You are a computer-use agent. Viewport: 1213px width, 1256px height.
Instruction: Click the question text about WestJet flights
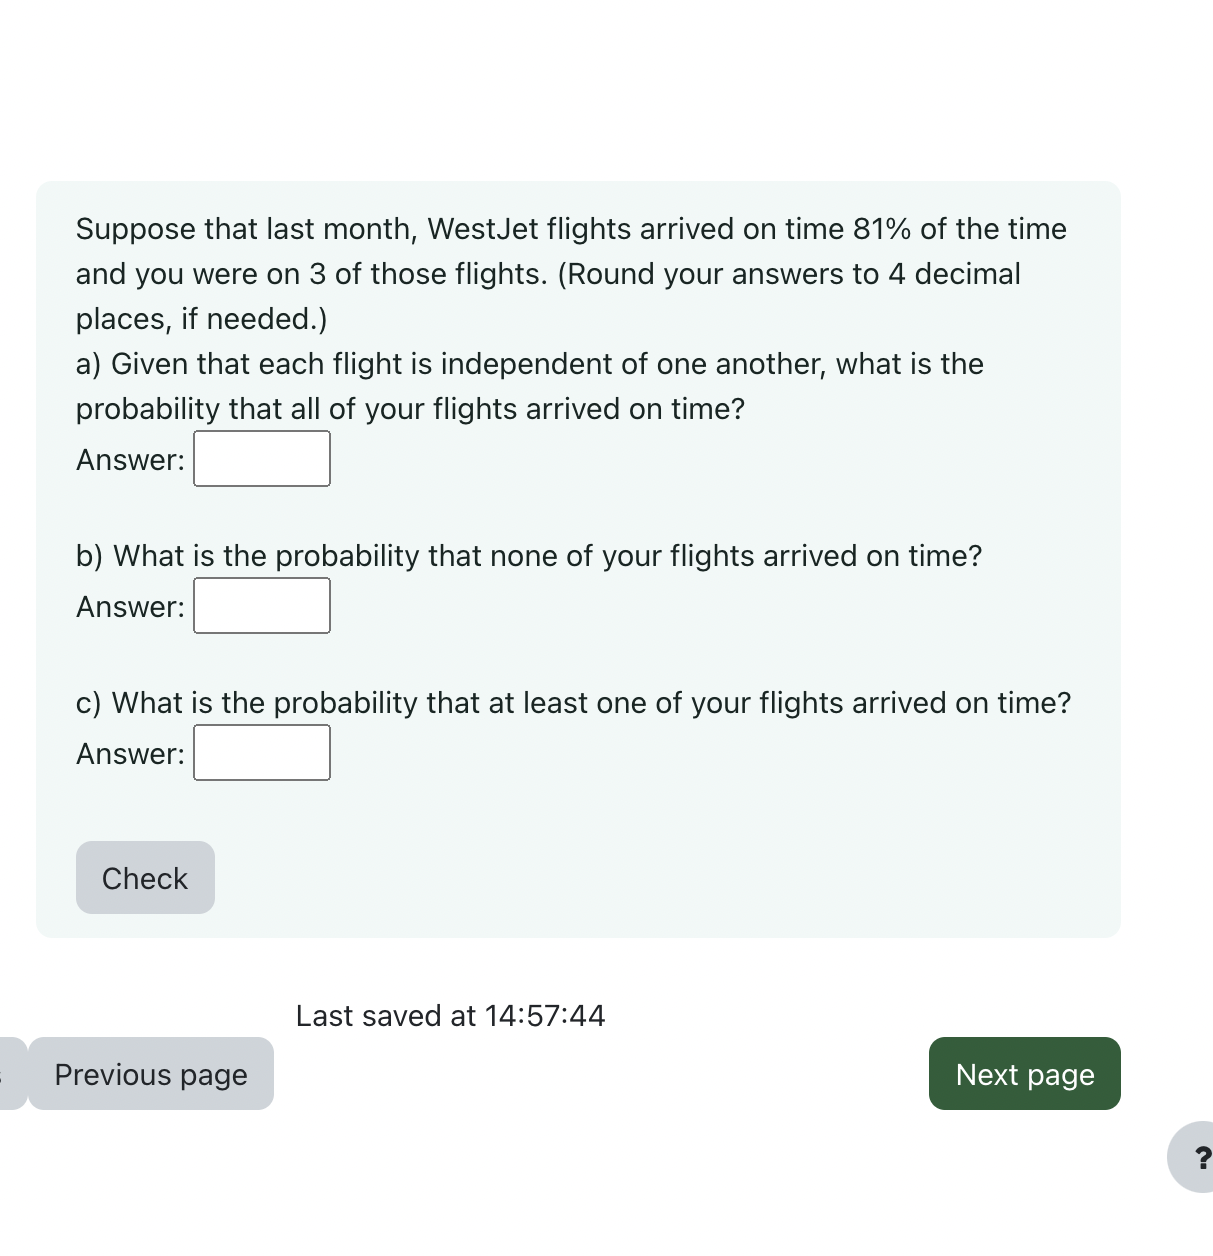570,273
